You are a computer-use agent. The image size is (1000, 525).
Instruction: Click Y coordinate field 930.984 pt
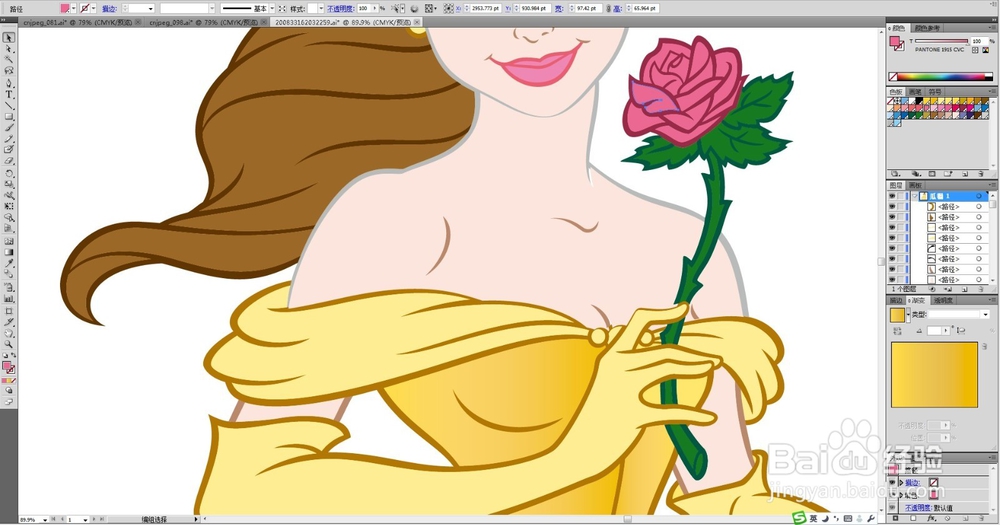point(534,8)
